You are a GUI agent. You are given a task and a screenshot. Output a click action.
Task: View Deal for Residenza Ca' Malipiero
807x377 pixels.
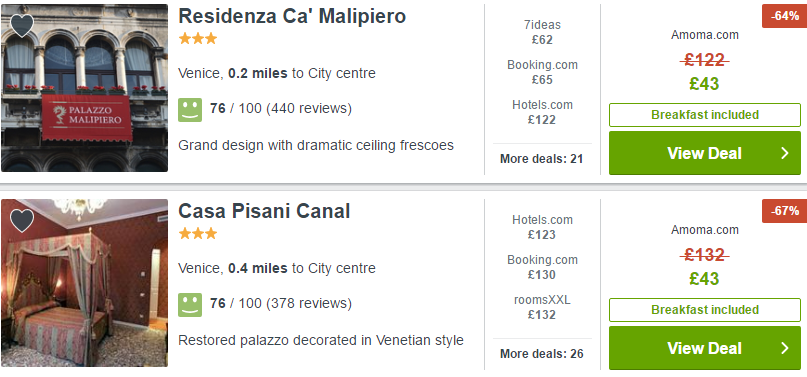(x=705, y=153)
